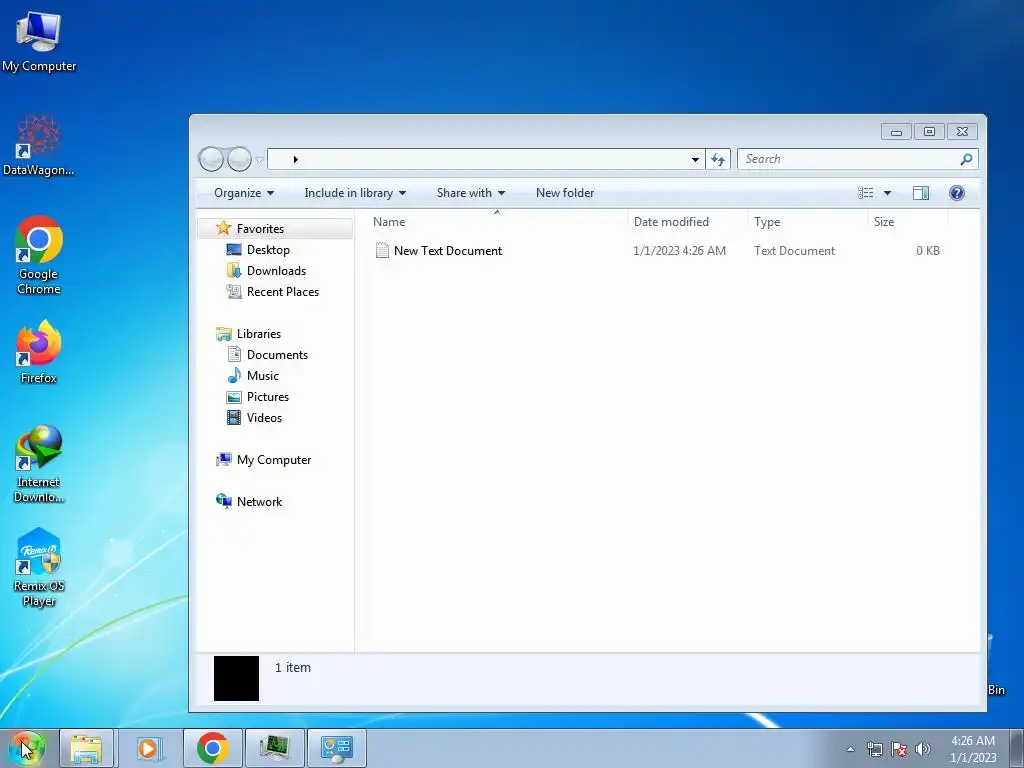Show hidden system tray icons
Screen dimensions: 1024x768
[850, 749]
